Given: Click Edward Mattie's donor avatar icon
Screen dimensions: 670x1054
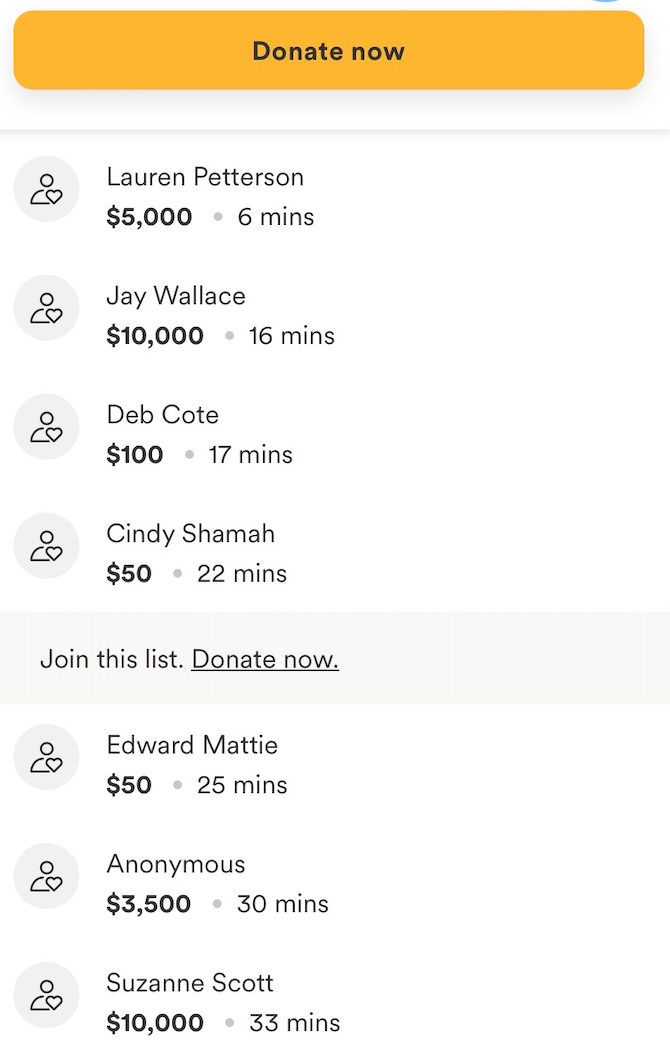Looking at the screenshot, I should [46, 757].
